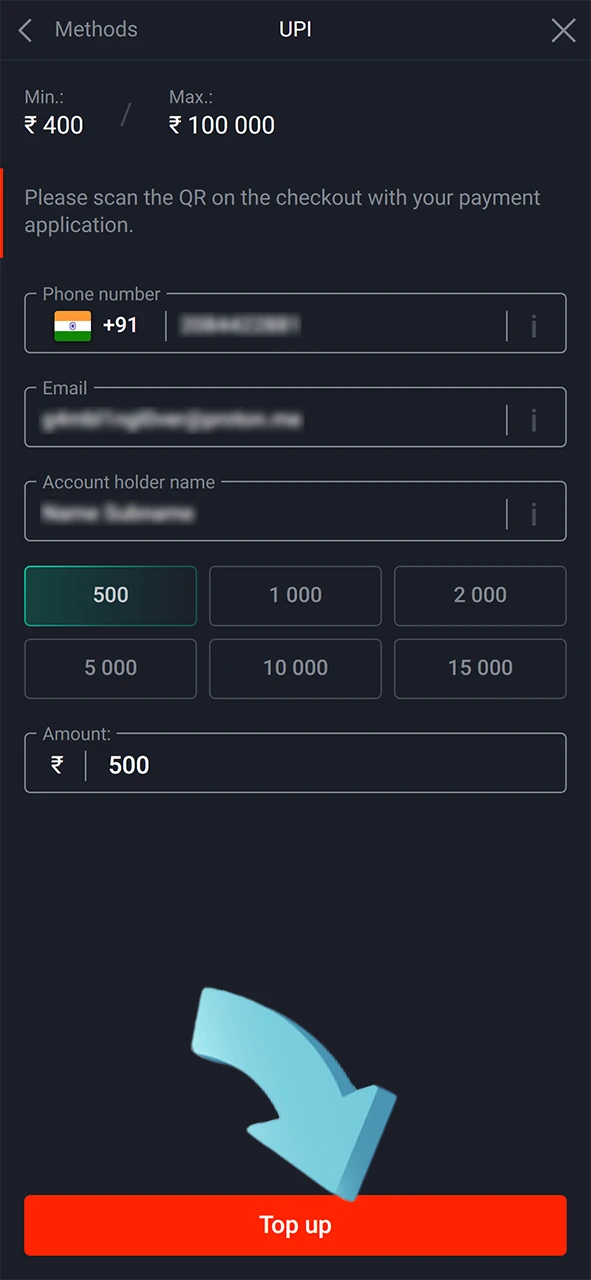The height and width of the screenshot is (1280, 591).
Task: Close the UPI payment window
Action: 563,30
